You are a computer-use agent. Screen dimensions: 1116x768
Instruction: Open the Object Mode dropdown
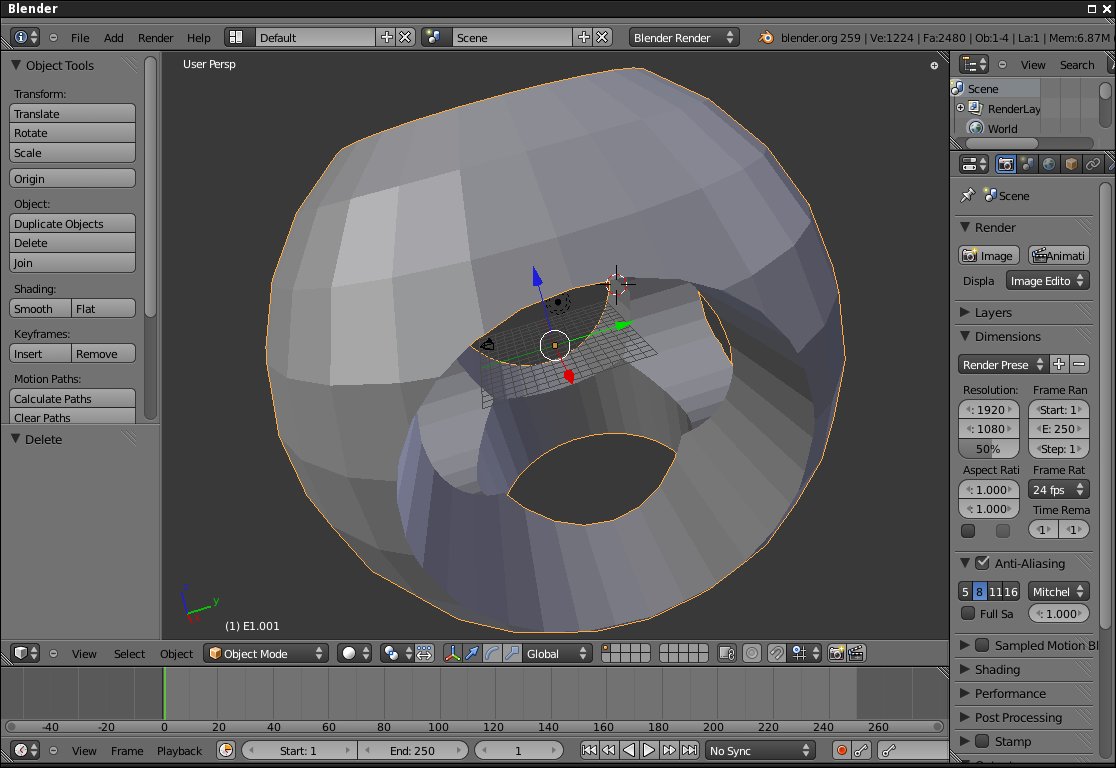266,653
